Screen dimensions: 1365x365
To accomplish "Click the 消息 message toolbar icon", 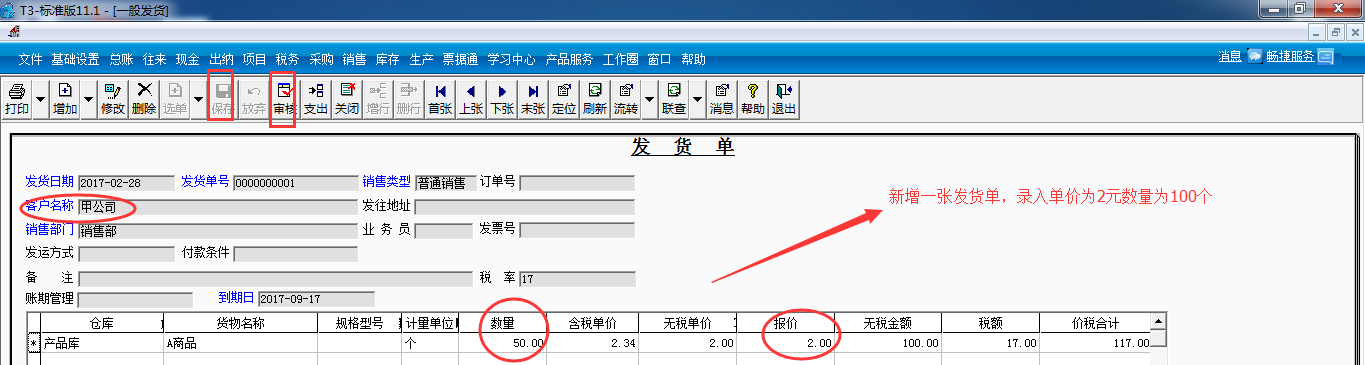I will (721, 98).
